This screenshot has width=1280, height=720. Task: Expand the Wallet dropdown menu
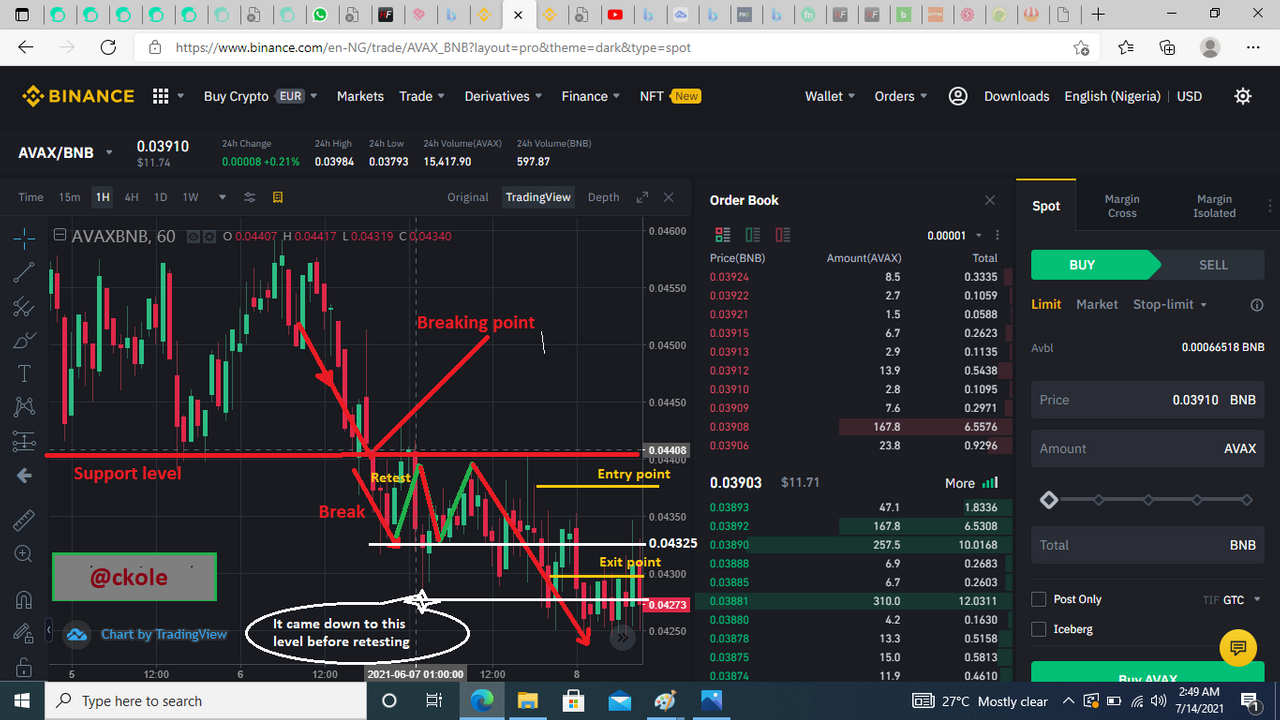coord(830,96)
